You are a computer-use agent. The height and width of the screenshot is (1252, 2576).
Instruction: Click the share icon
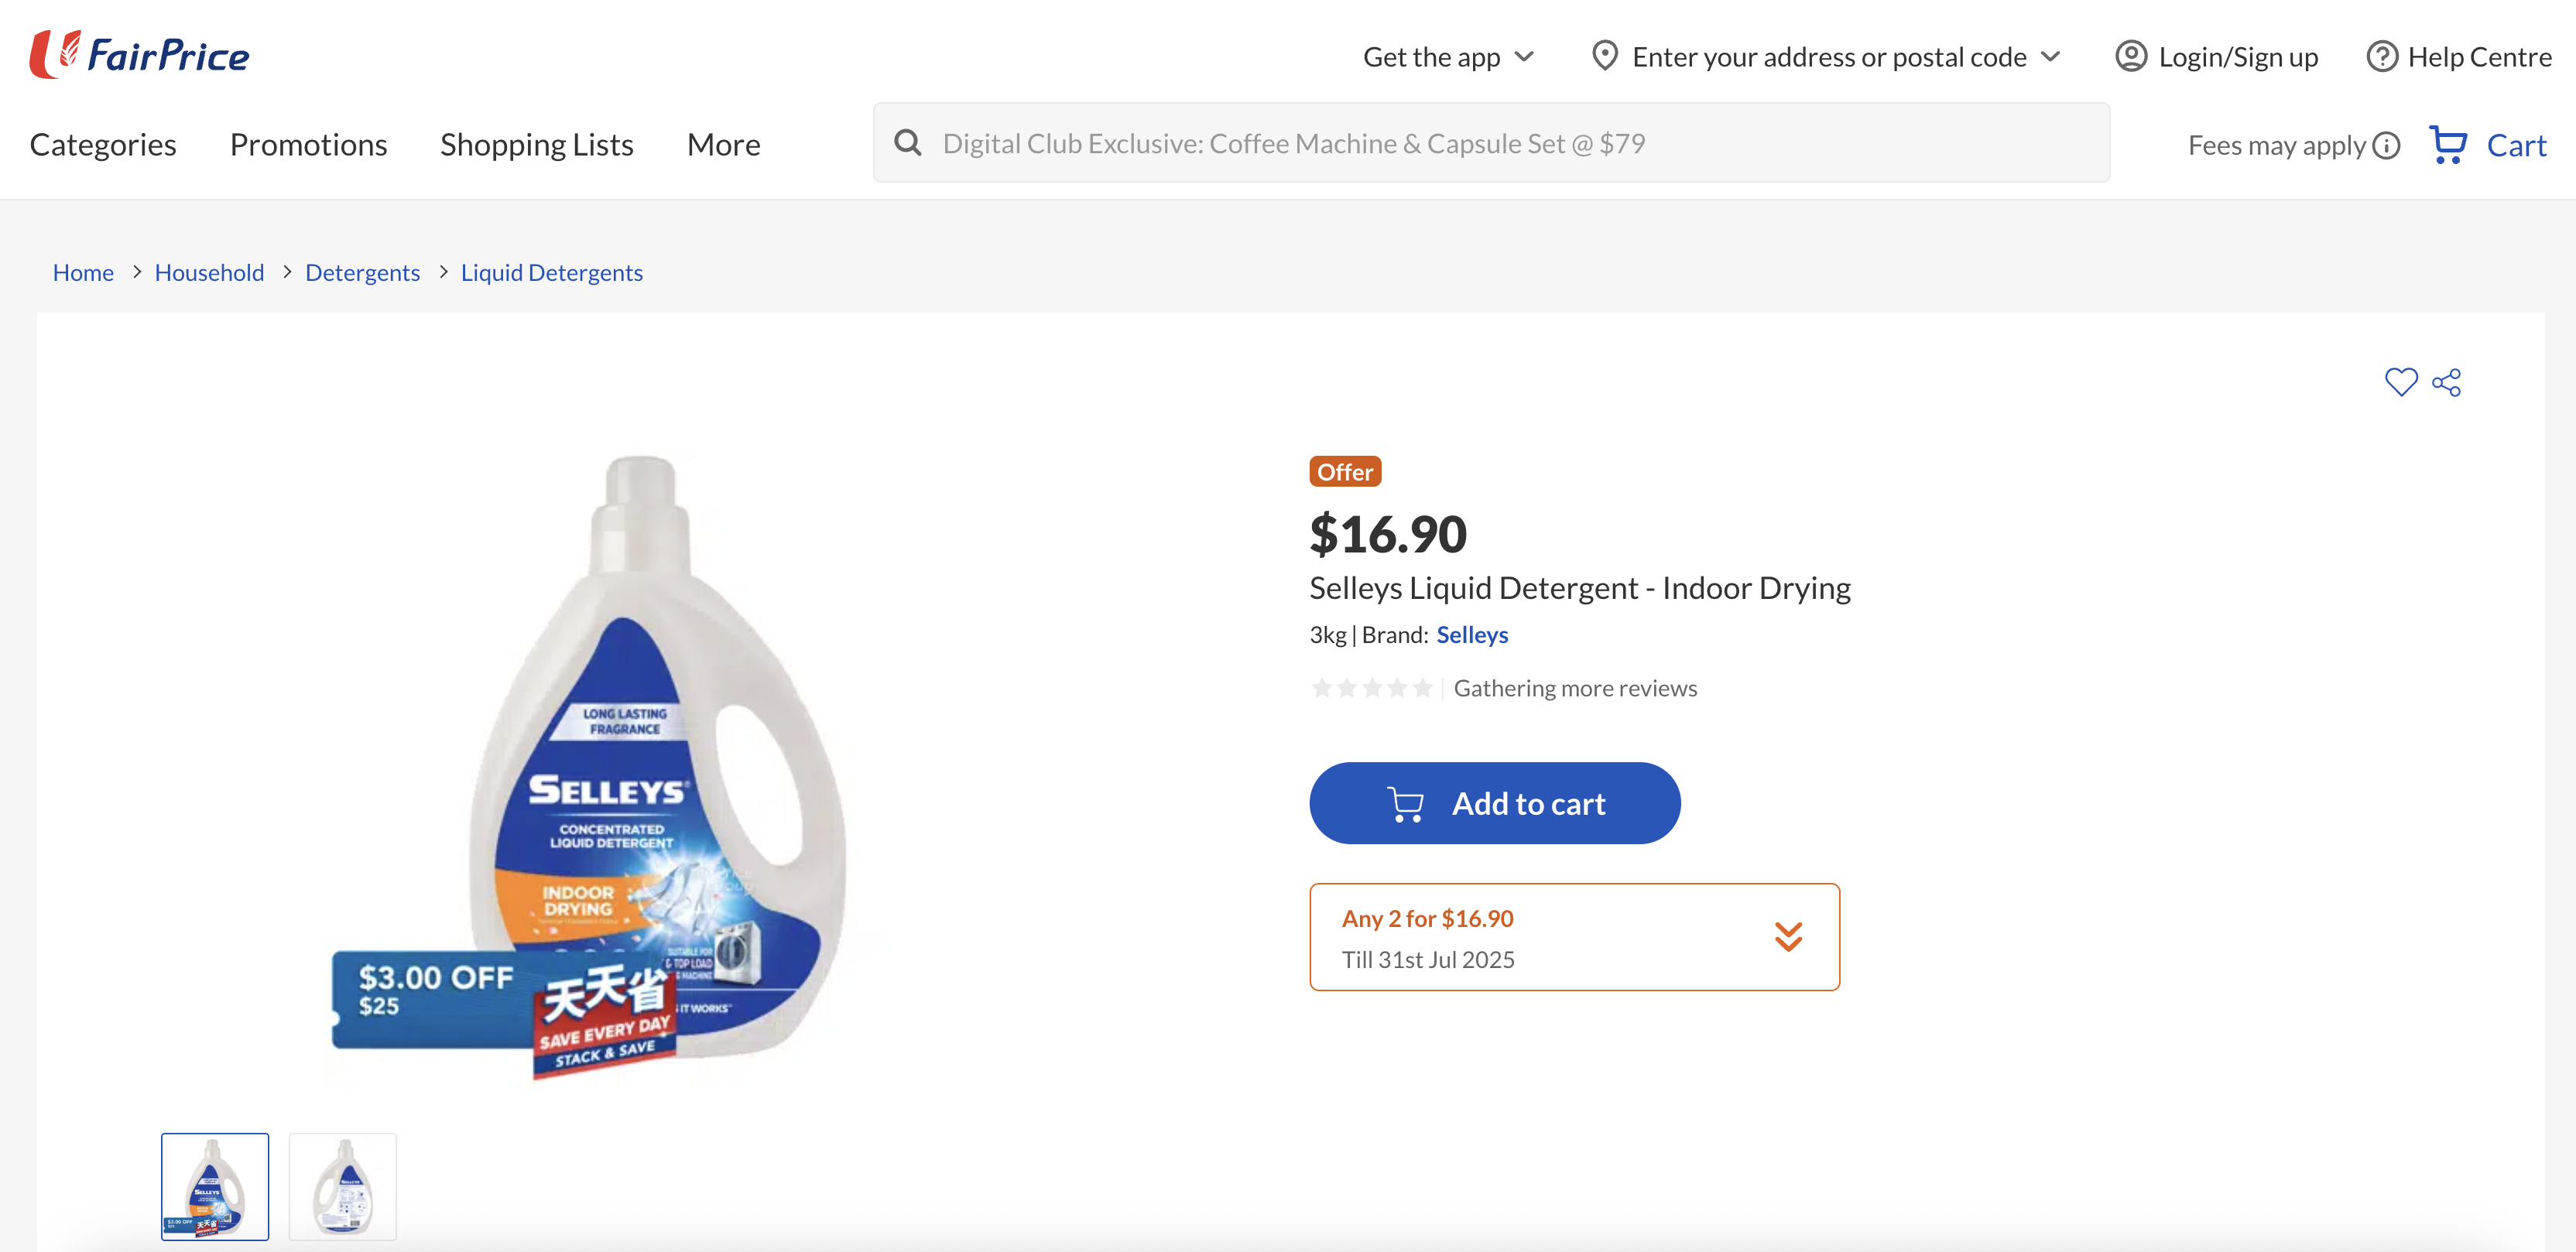tap(2447, 382)
